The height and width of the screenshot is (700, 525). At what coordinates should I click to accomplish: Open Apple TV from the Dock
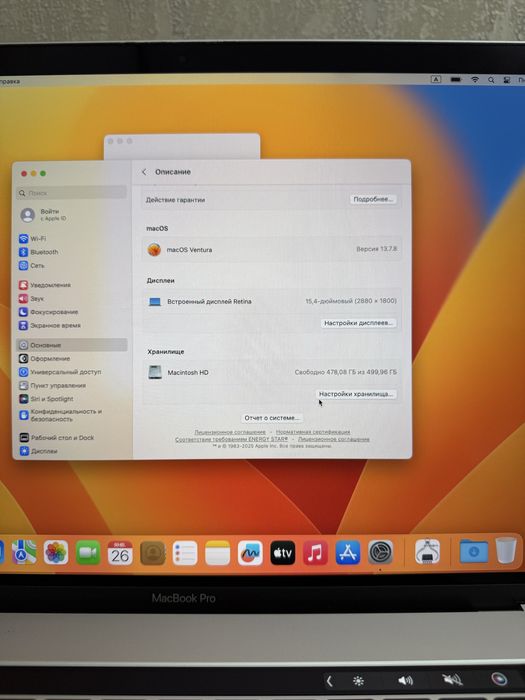283,553
